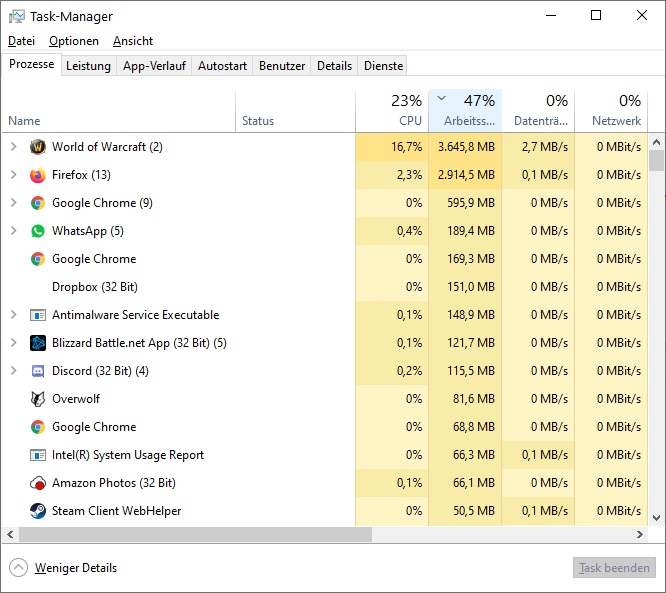Click the vertical scrollbar down arrow

tap(657, 518)
